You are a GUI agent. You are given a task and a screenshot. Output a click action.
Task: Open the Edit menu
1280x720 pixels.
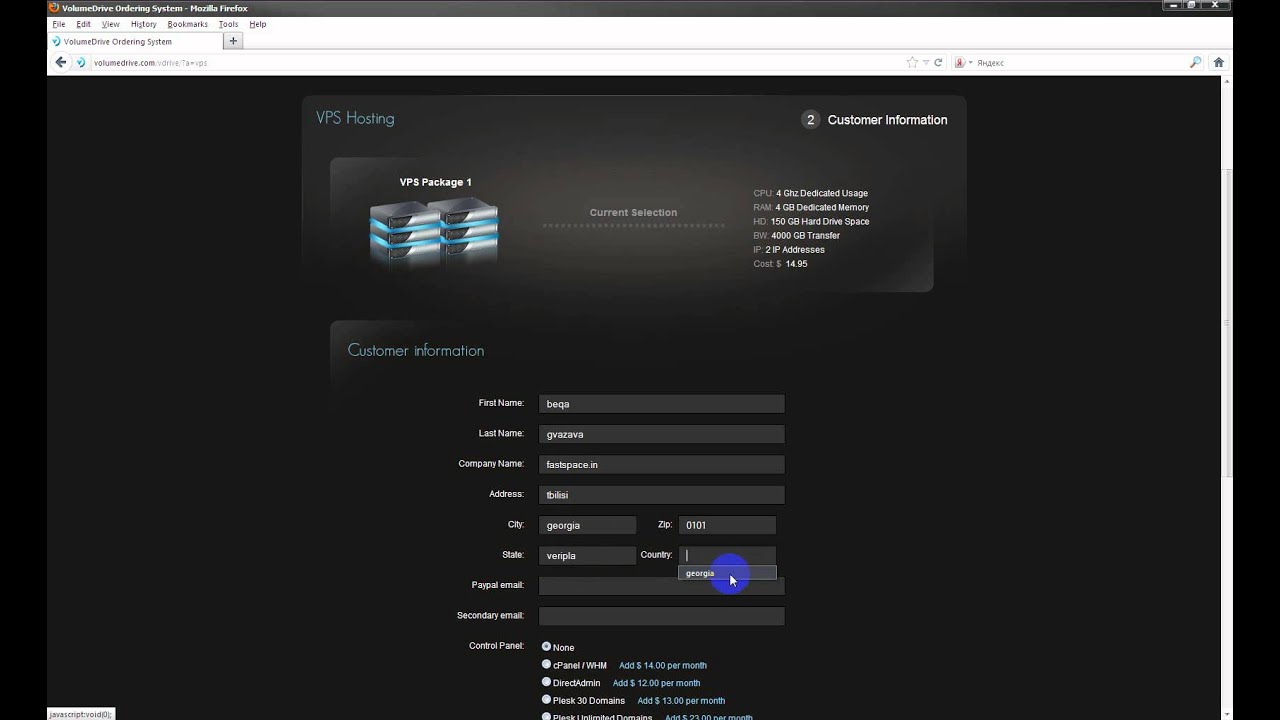[x=84, y=24]
